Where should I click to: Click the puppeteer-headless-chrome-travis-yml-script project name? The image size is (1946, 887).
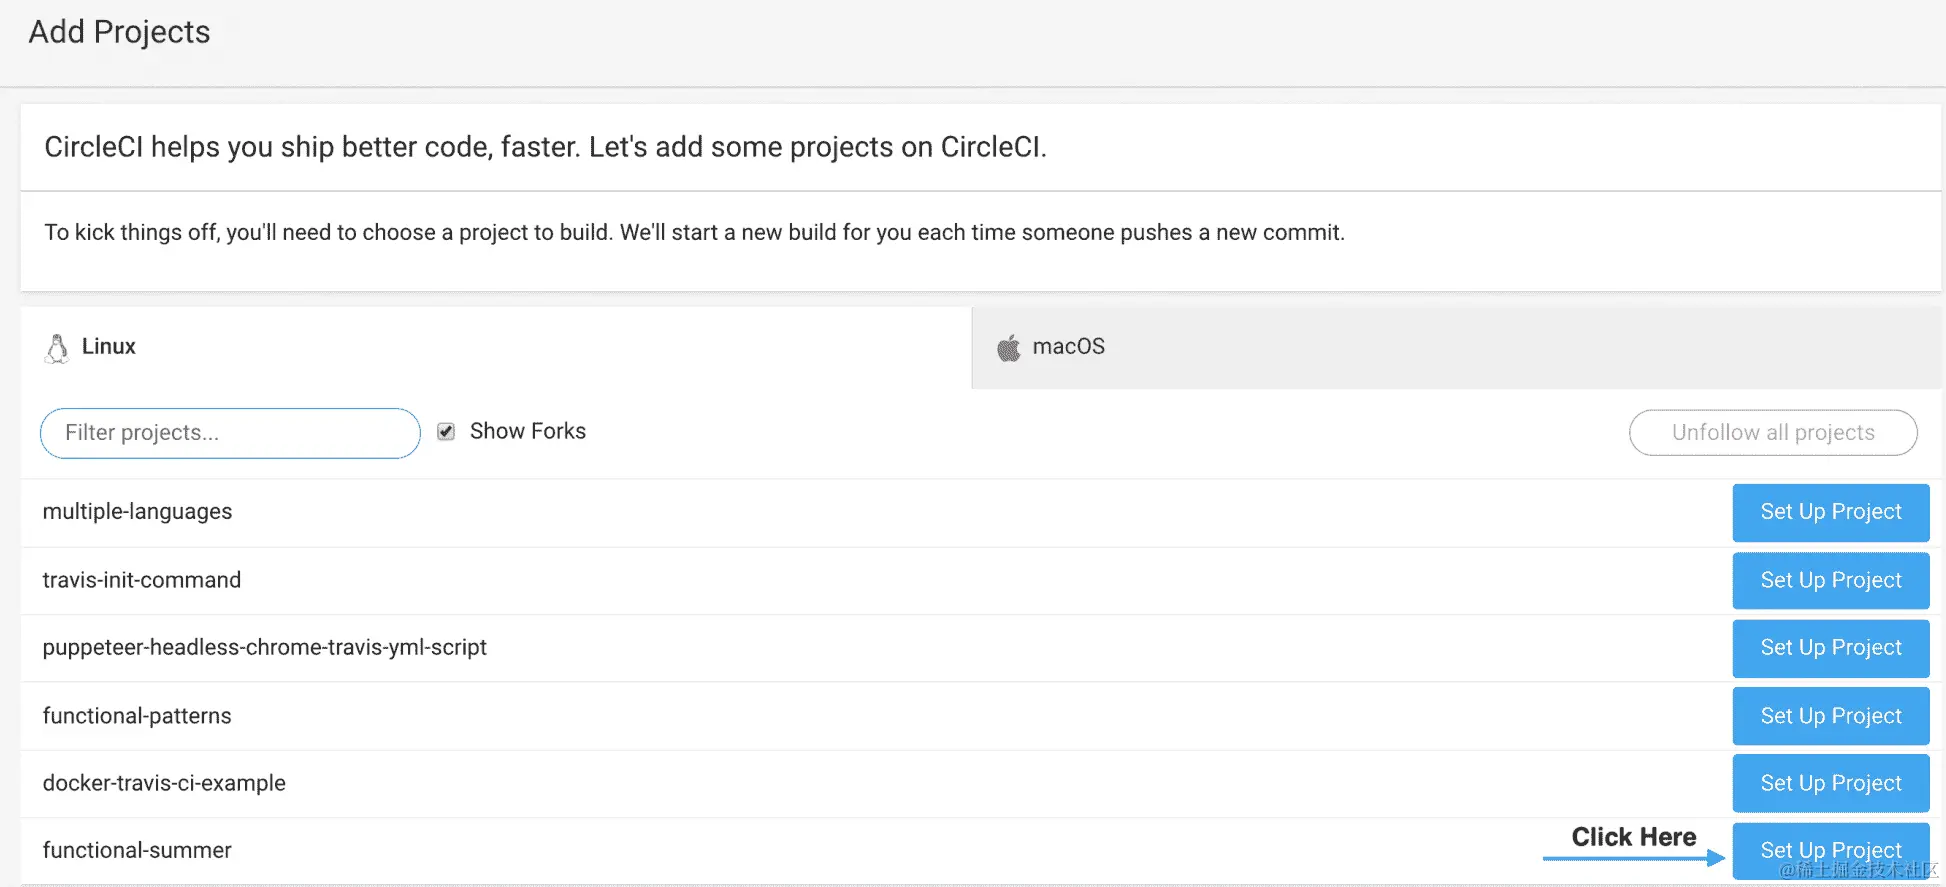pos(265,648)
